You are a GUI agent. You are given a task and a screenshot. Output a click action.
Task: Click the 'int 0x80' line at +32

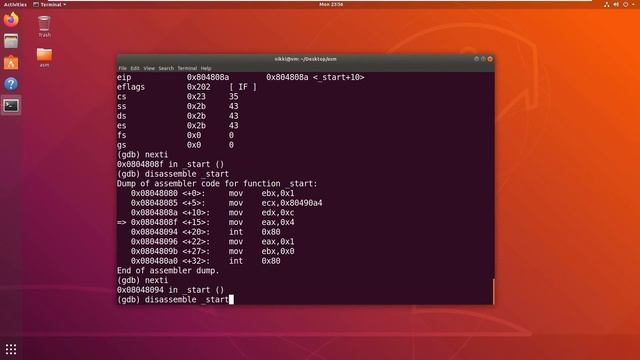[205, 261]
